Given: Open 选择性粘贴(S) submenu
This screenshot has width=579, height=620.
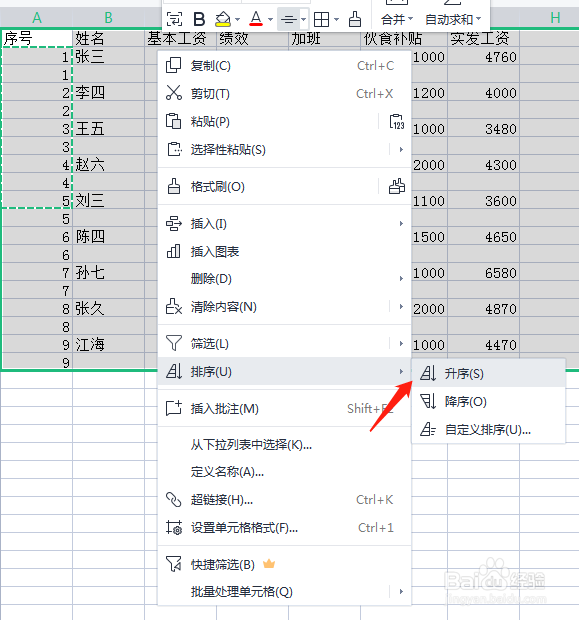Looking at the screenshot, I should 284,149.
